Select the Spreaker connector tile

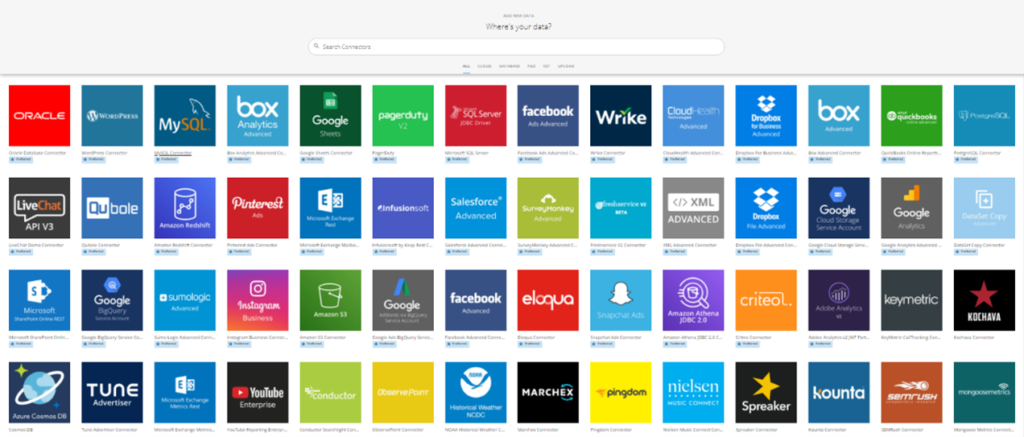click(x=766, y=393)
